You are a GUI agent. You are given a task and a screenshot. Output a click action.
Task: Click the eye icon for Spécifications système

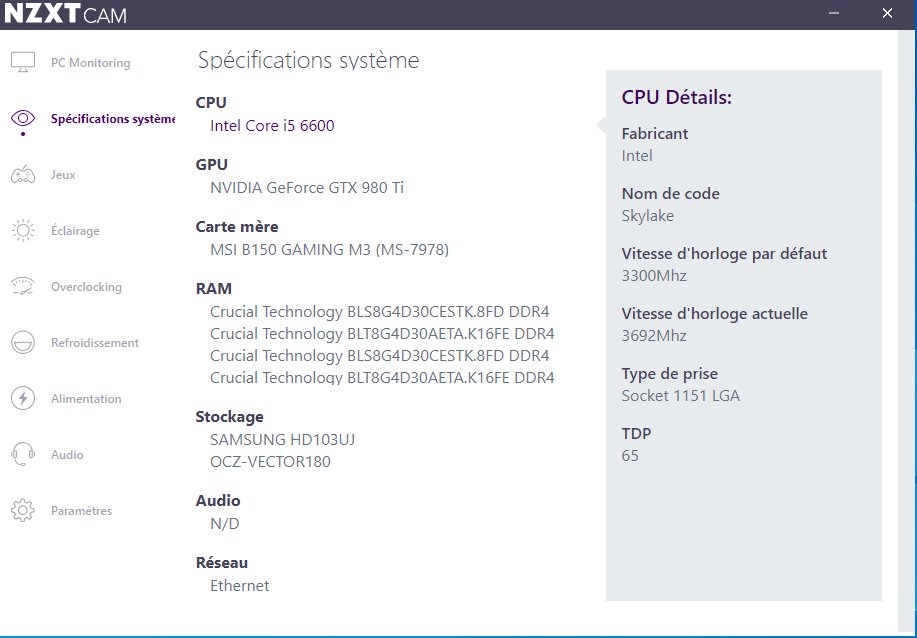(x=23, y=118)
